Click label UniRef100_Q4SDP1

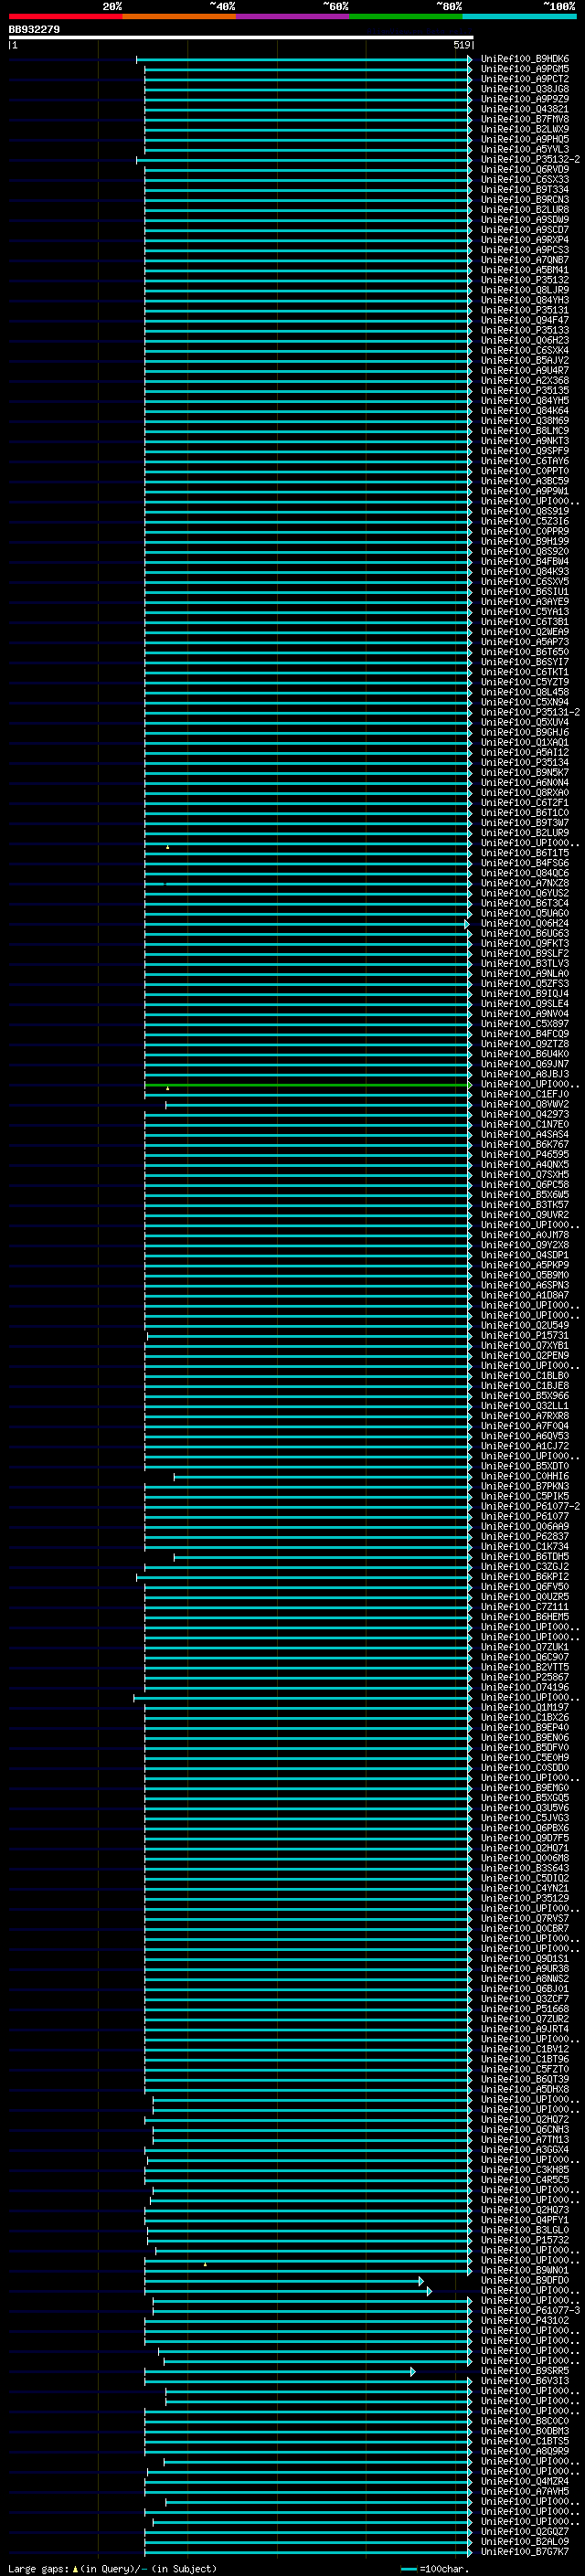coord(524,1255)
